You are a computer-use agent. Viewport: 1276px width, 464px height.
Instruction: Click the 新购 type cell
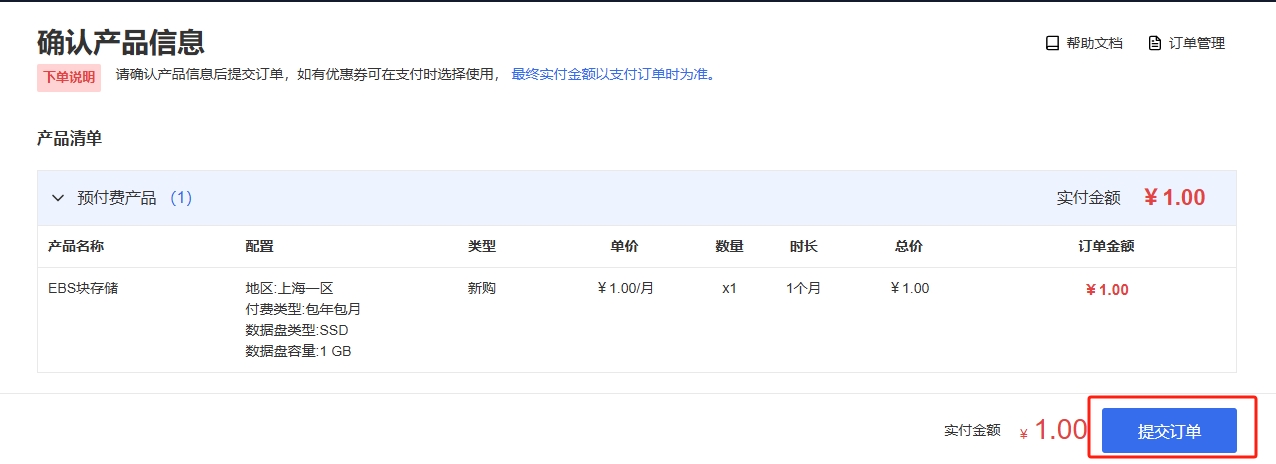(482, 288)
